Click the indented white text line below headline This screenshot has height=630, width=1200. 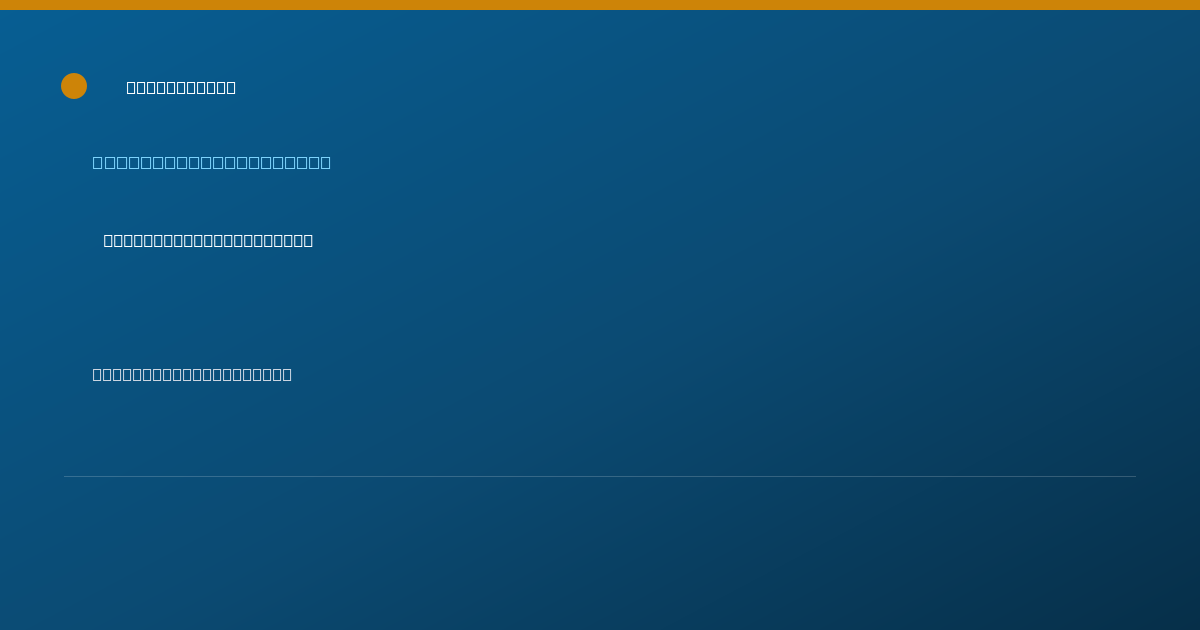(208, 241)
